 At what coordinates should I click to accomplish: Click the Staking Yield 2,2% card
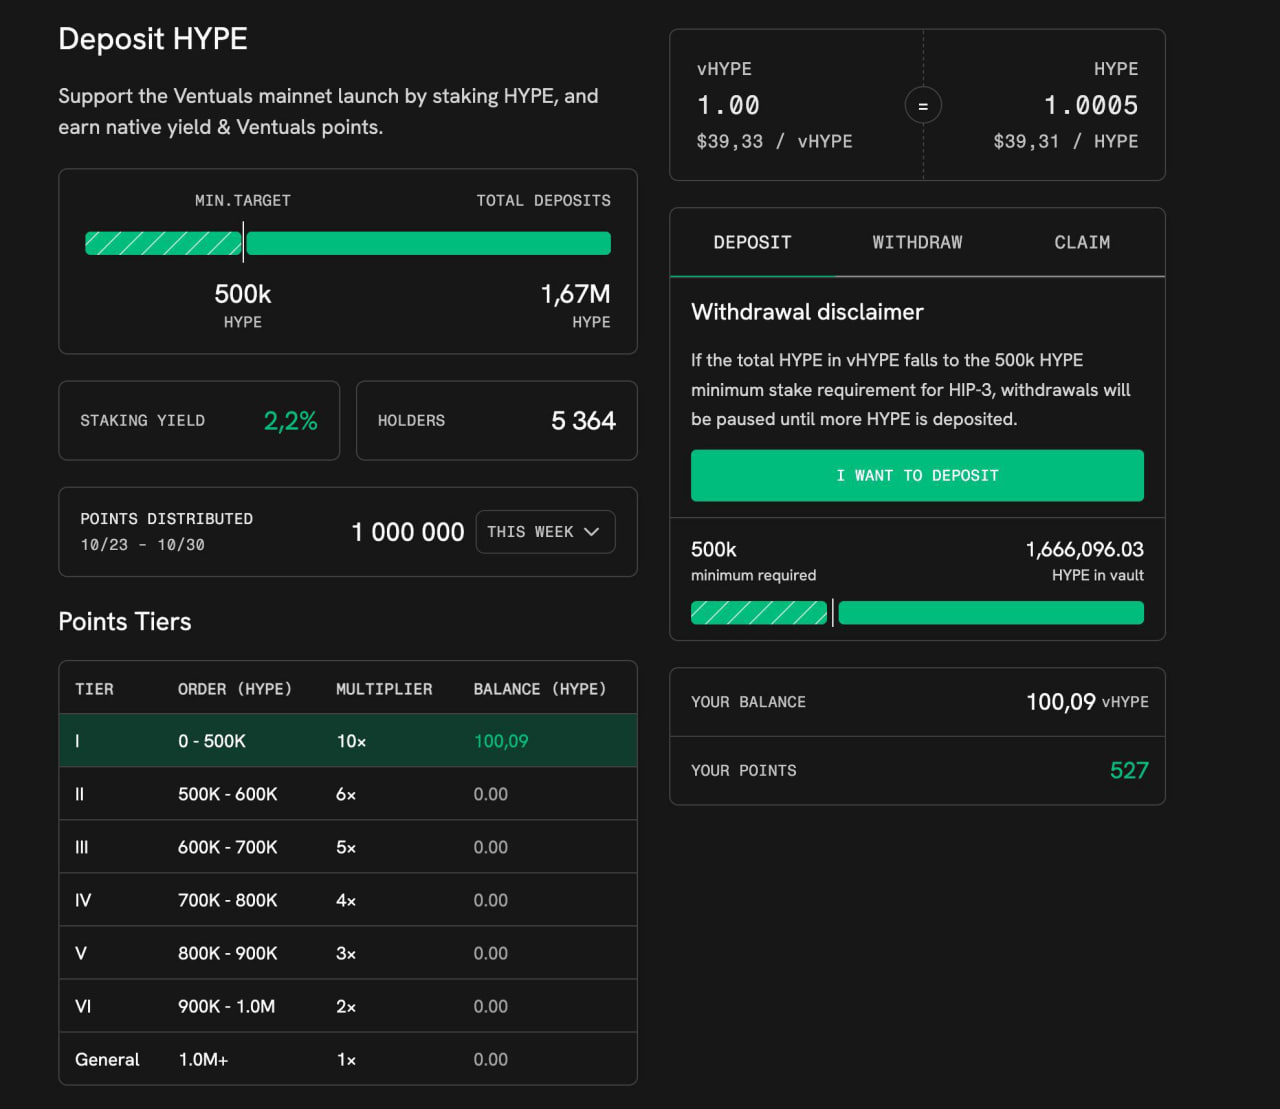(199, 421)
